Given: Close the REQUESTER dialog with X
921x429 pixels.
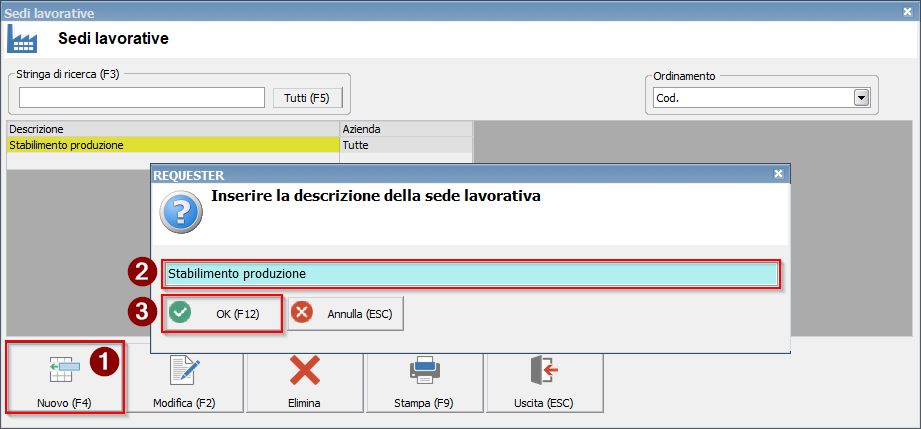Looking at the screenshot, I should pyautogui.click(x=778, y=174).
